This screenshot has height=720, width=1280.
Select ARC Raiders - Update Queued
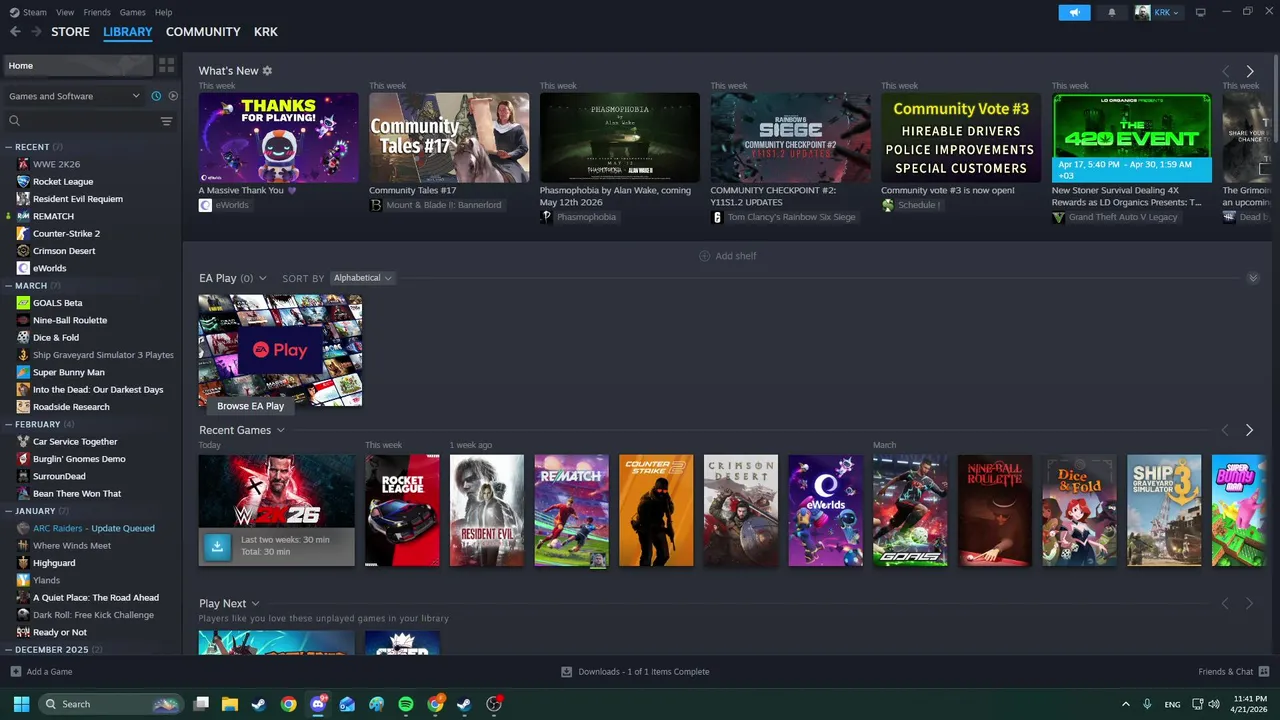[x=94, y=528]
